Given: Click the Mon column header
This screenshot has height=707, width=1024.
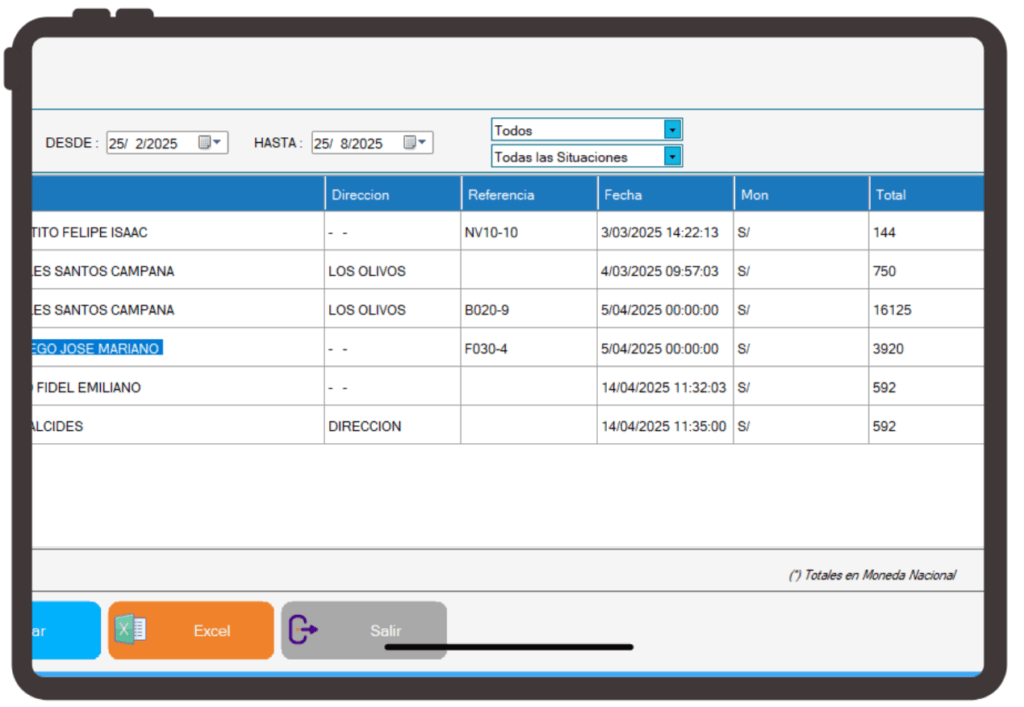Looking at the screenshot, I should pos(800,195).
